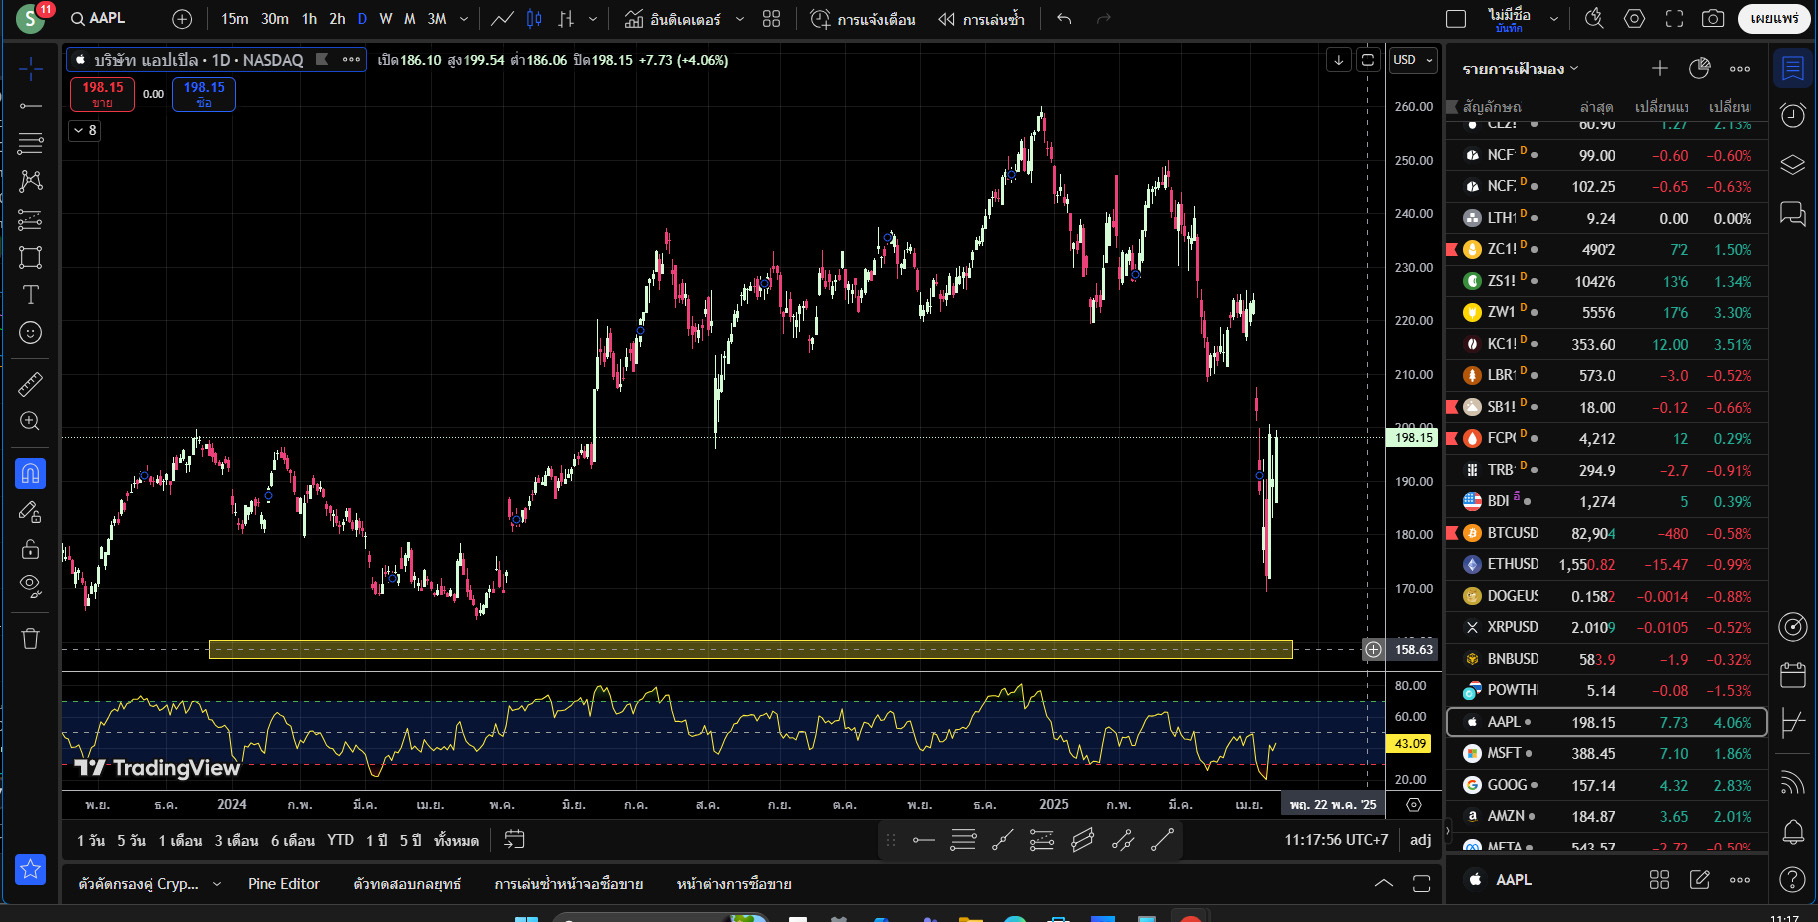Open the chats panel icon
This screenshot has height=922, width=1818.
1793,213
